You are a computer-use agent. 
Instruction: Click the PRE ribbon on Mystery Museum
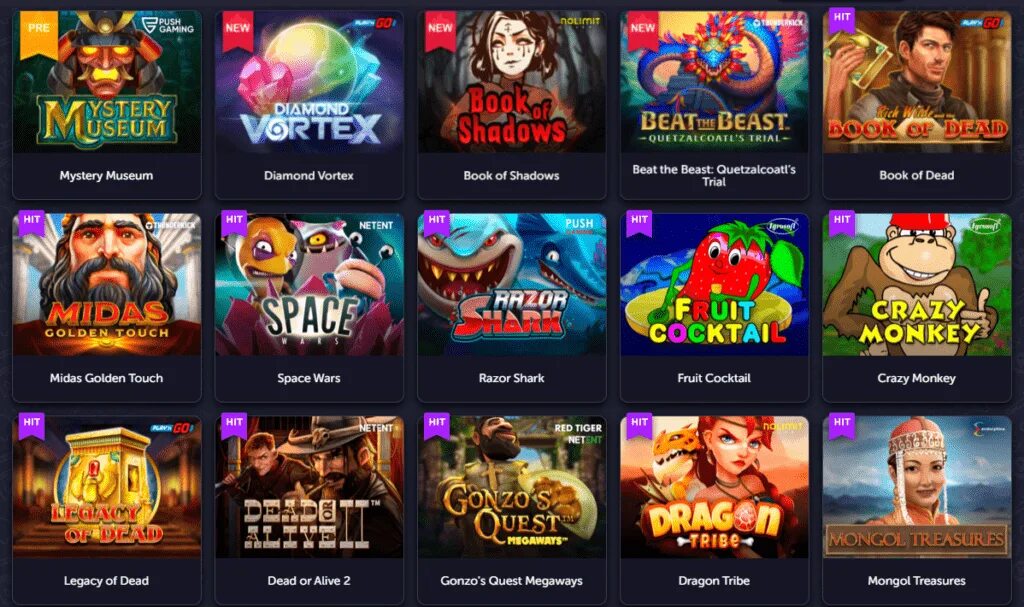(39, 33)
